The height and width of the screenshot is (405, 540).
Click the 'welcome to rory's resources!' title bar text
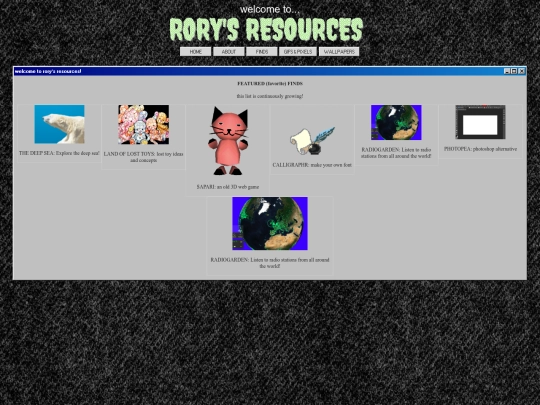point(48,71)
